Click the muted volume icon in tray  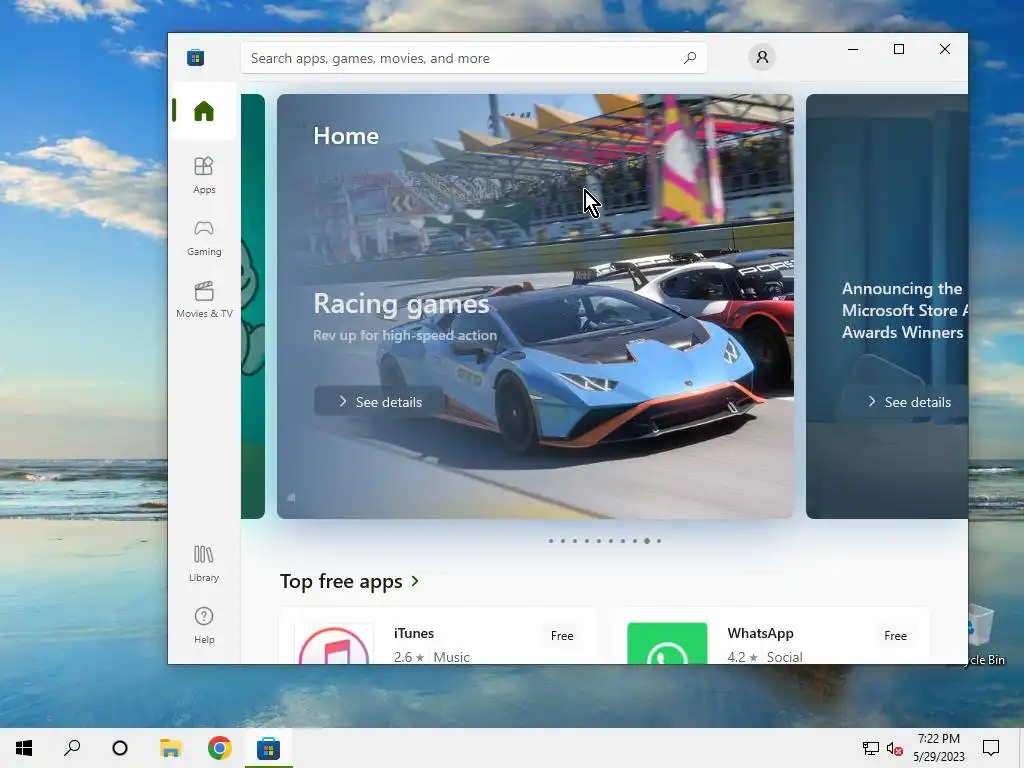[895, 748]
